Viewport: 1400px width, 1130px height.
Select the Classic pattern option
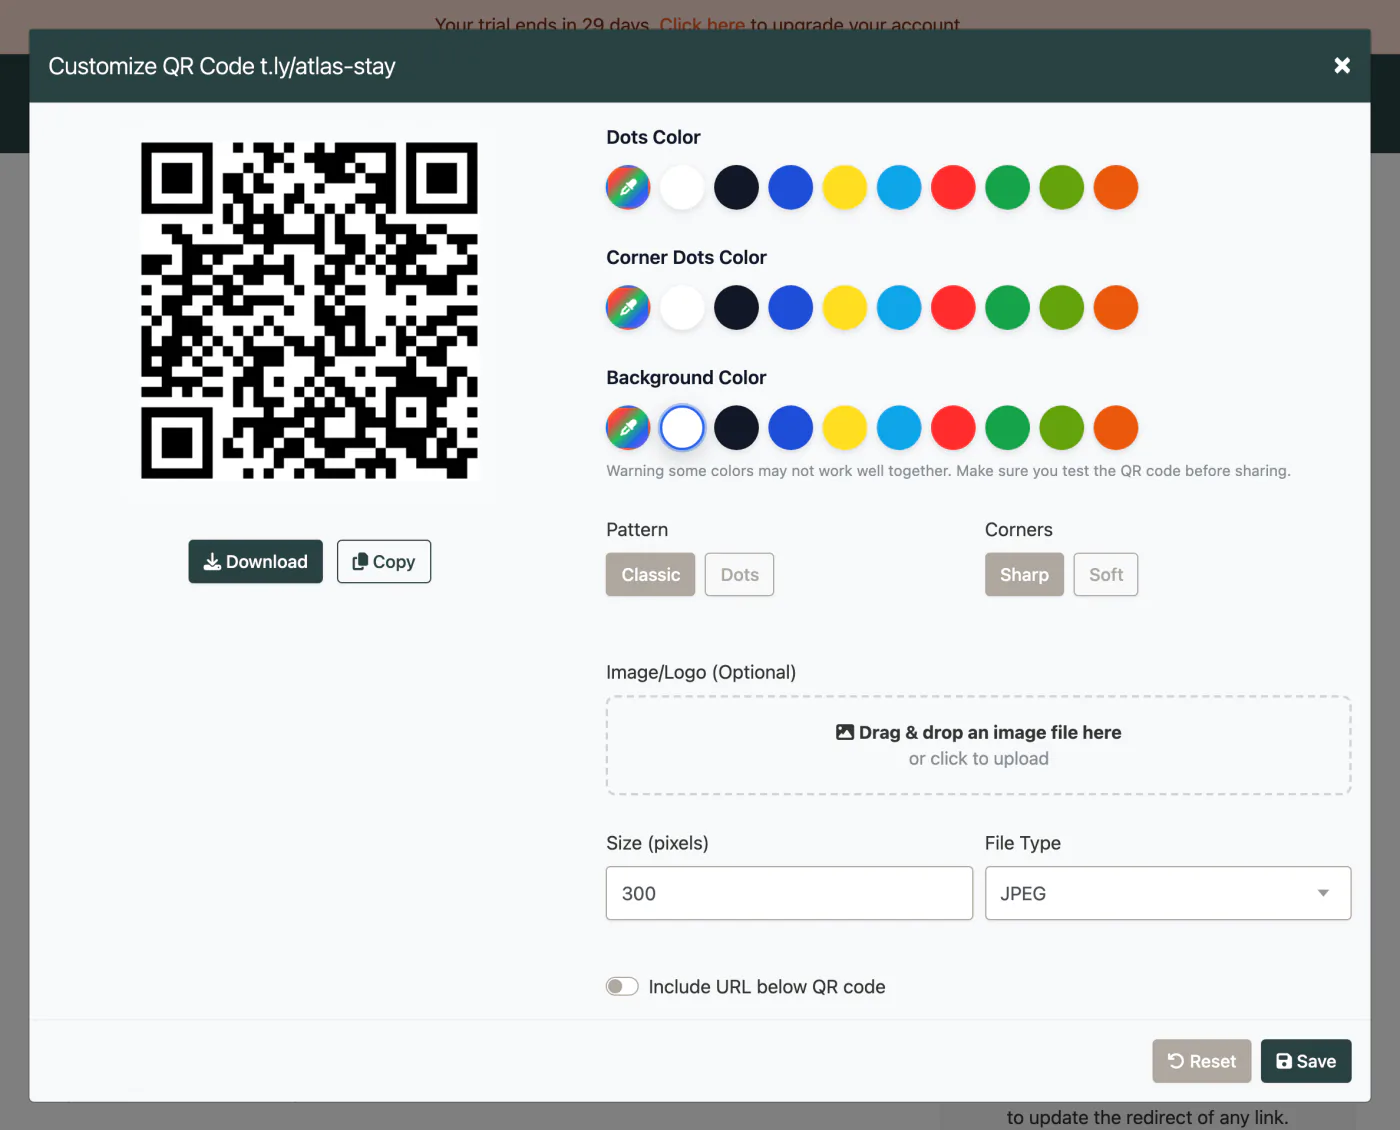(650, 575)
